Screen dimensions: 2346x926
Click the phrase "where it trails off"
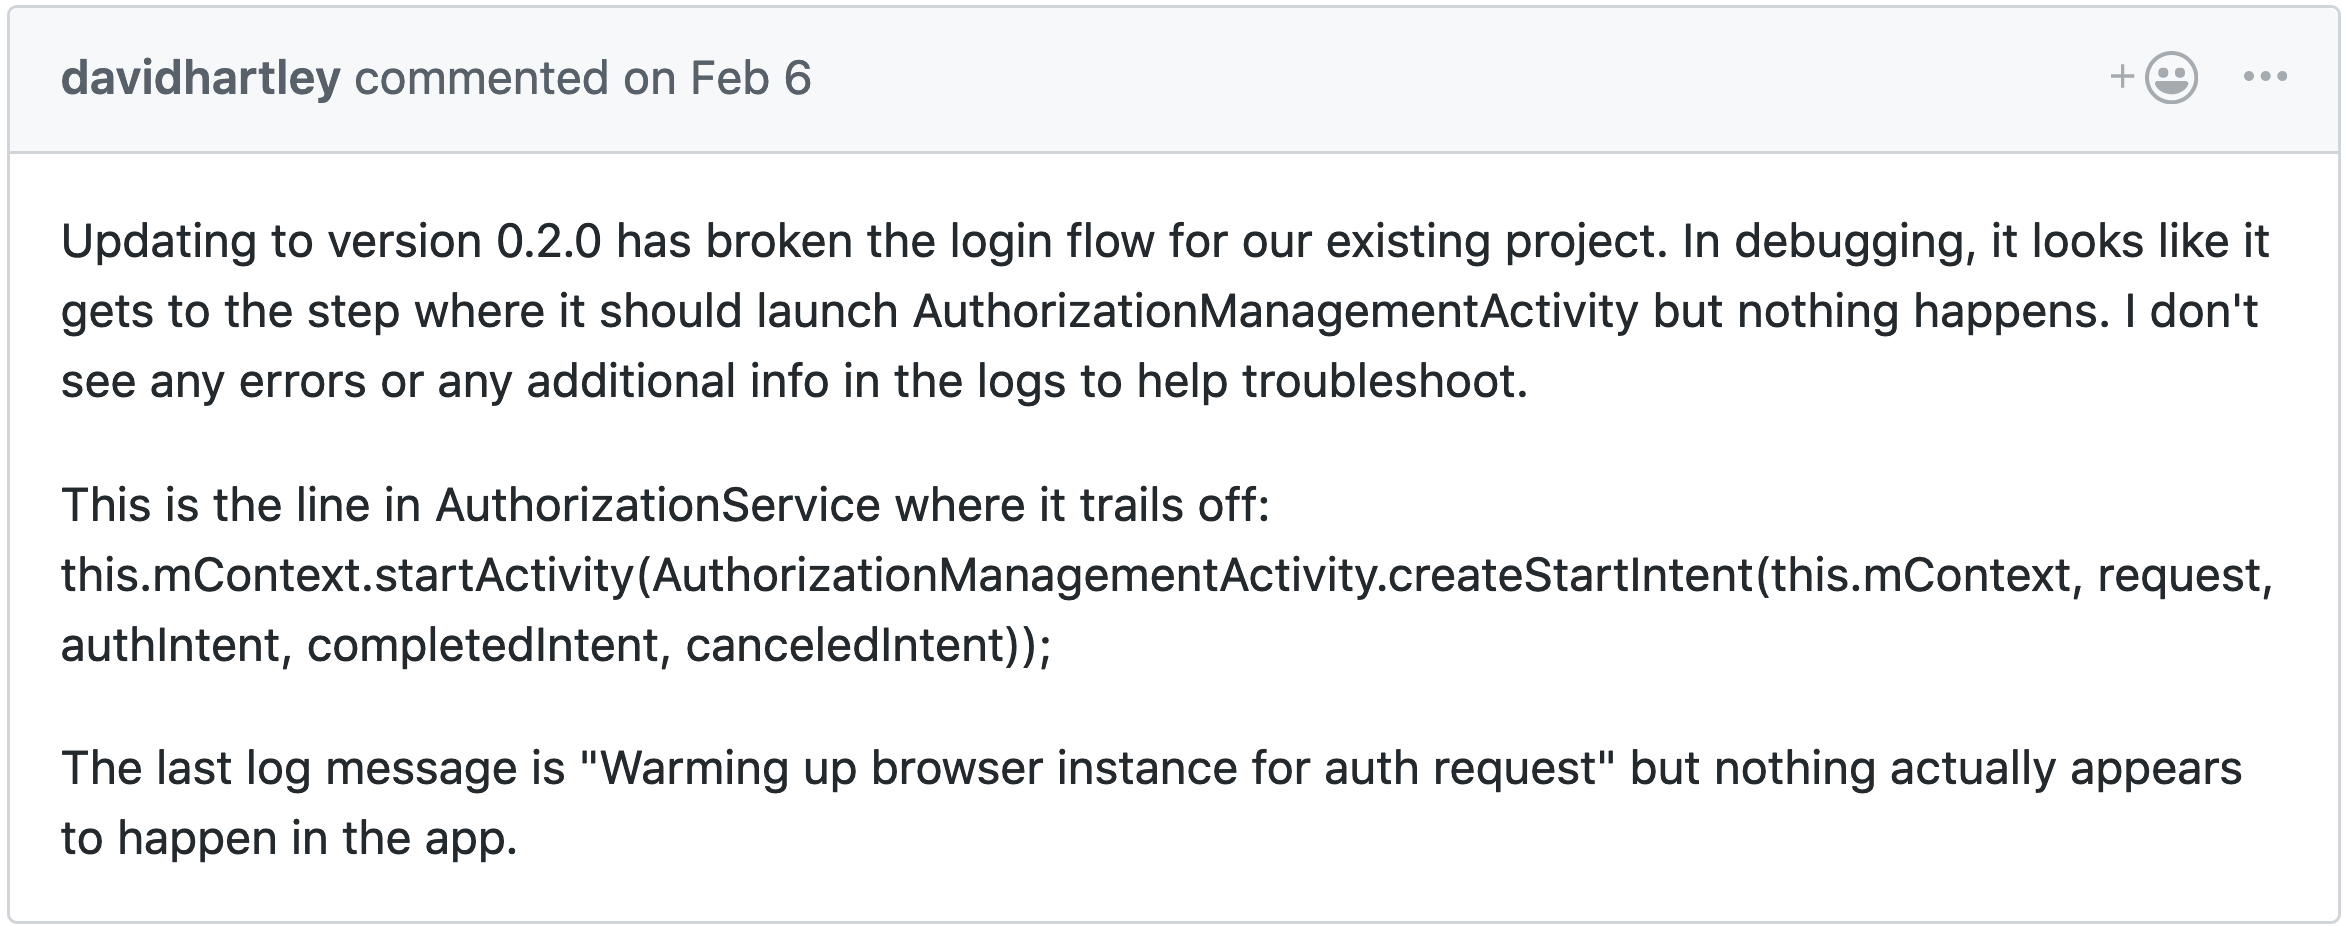(1080, 505)
